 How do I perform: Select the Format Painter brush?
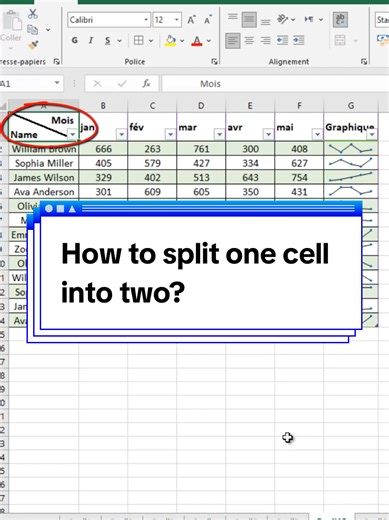click(x=33, y=45)
